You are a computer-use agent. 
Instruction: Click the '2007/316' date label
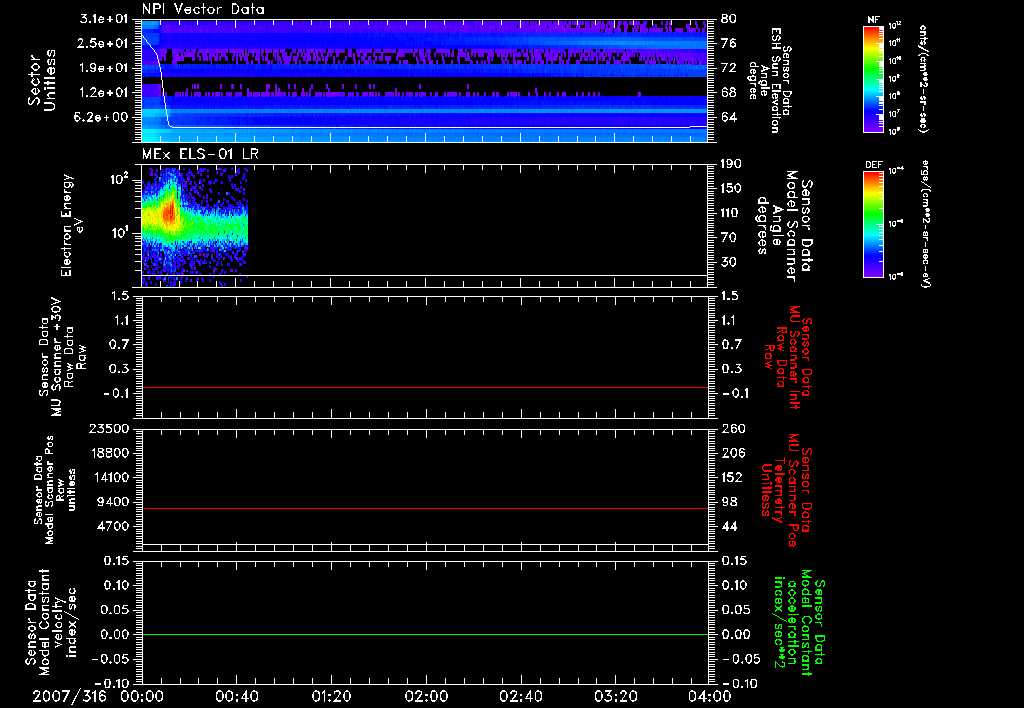[x=69, y=697]
